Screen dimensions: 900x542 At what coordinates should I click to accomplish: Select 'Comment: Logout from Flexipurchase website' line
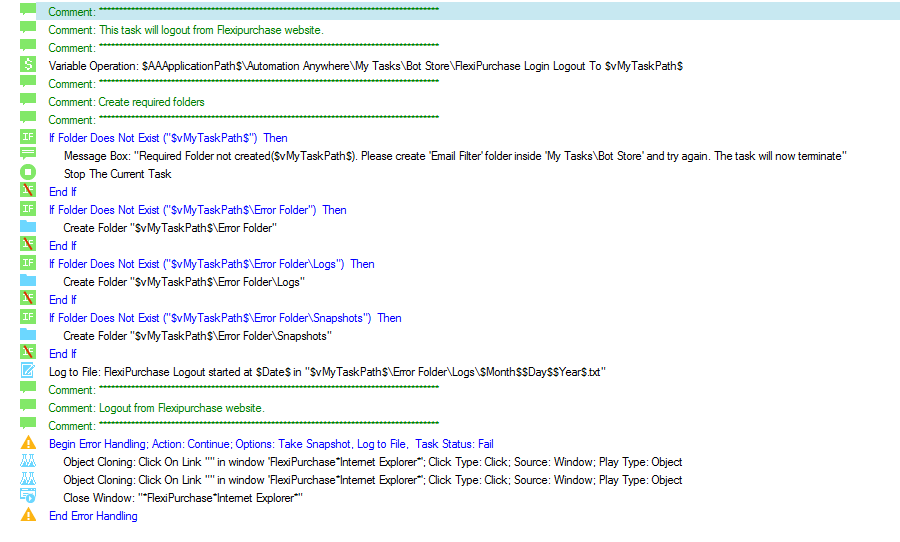tap(156, 408)
